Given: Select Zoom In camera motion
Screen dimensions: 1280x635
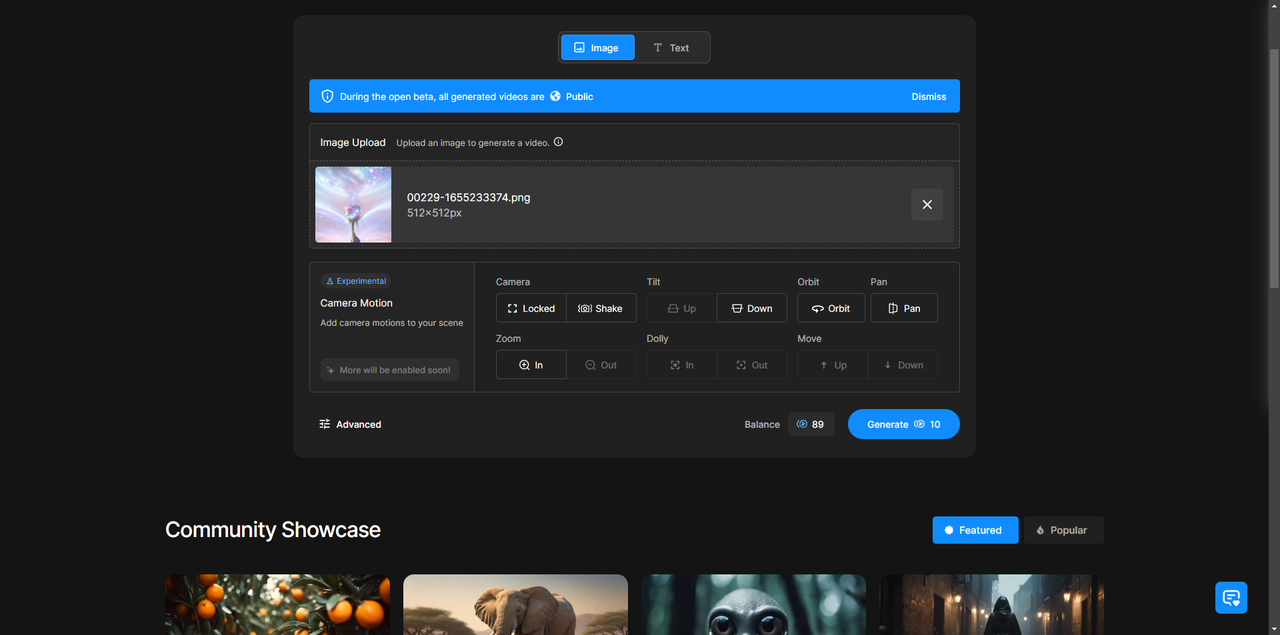Looking at the screenshot, I should 531,365.
